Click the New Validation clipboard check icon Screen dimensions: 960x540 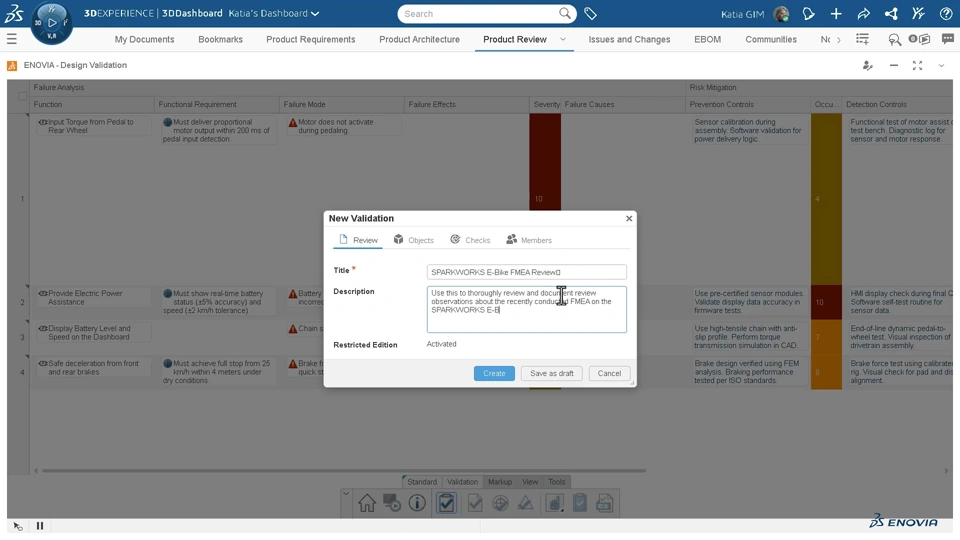tap(446, 503)
